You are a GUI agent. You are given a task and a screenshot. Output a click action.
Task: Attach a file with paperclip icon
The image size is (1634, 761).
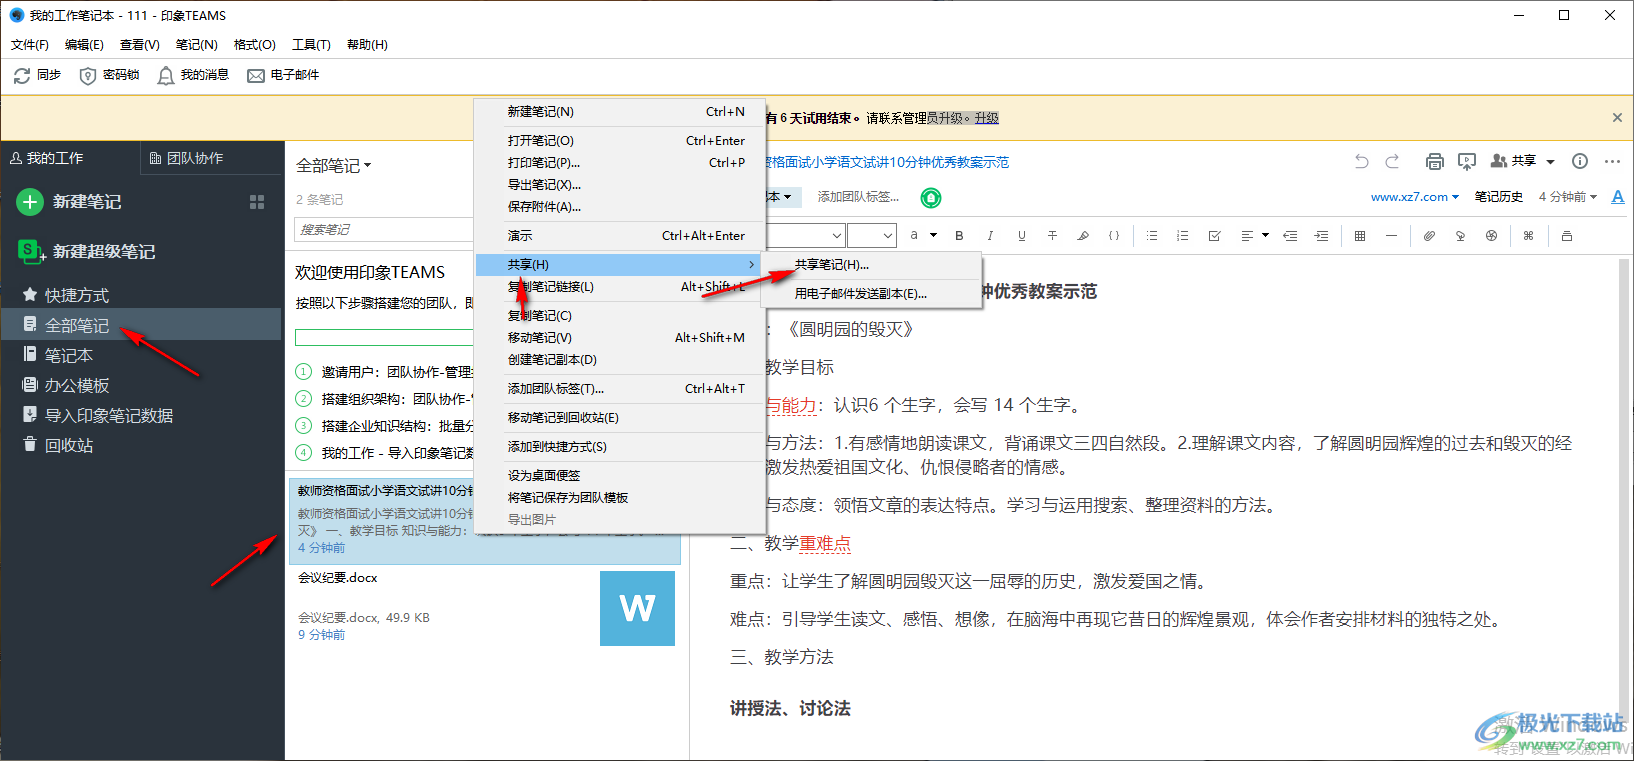tap(1429, 236)
